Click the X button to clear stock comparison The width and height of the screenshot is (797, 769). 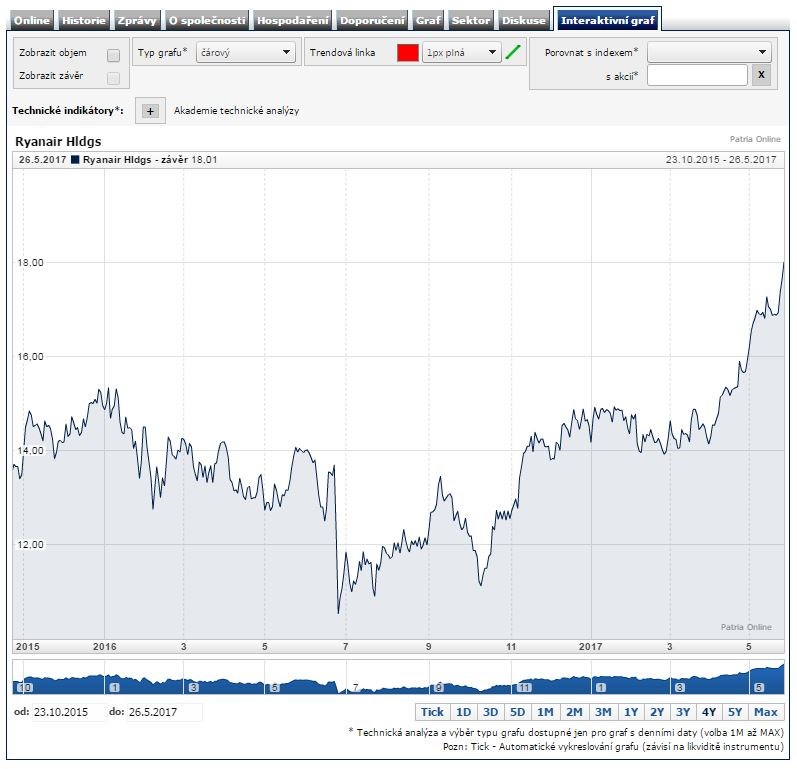pos(761,75)
